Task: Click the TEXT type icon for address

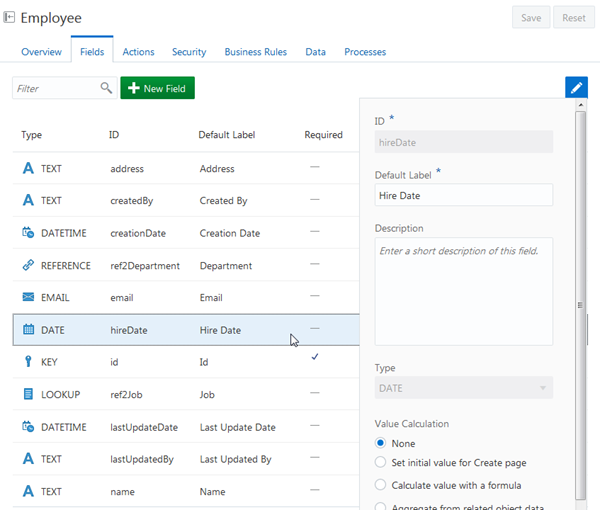Action: point(28,168)
